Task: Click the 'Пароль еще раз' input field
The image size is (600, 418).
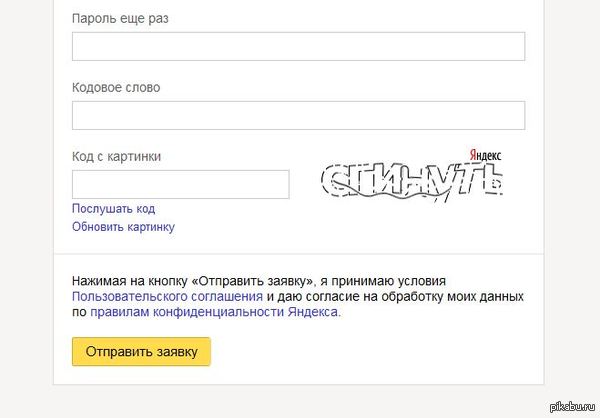Action: 298,47
